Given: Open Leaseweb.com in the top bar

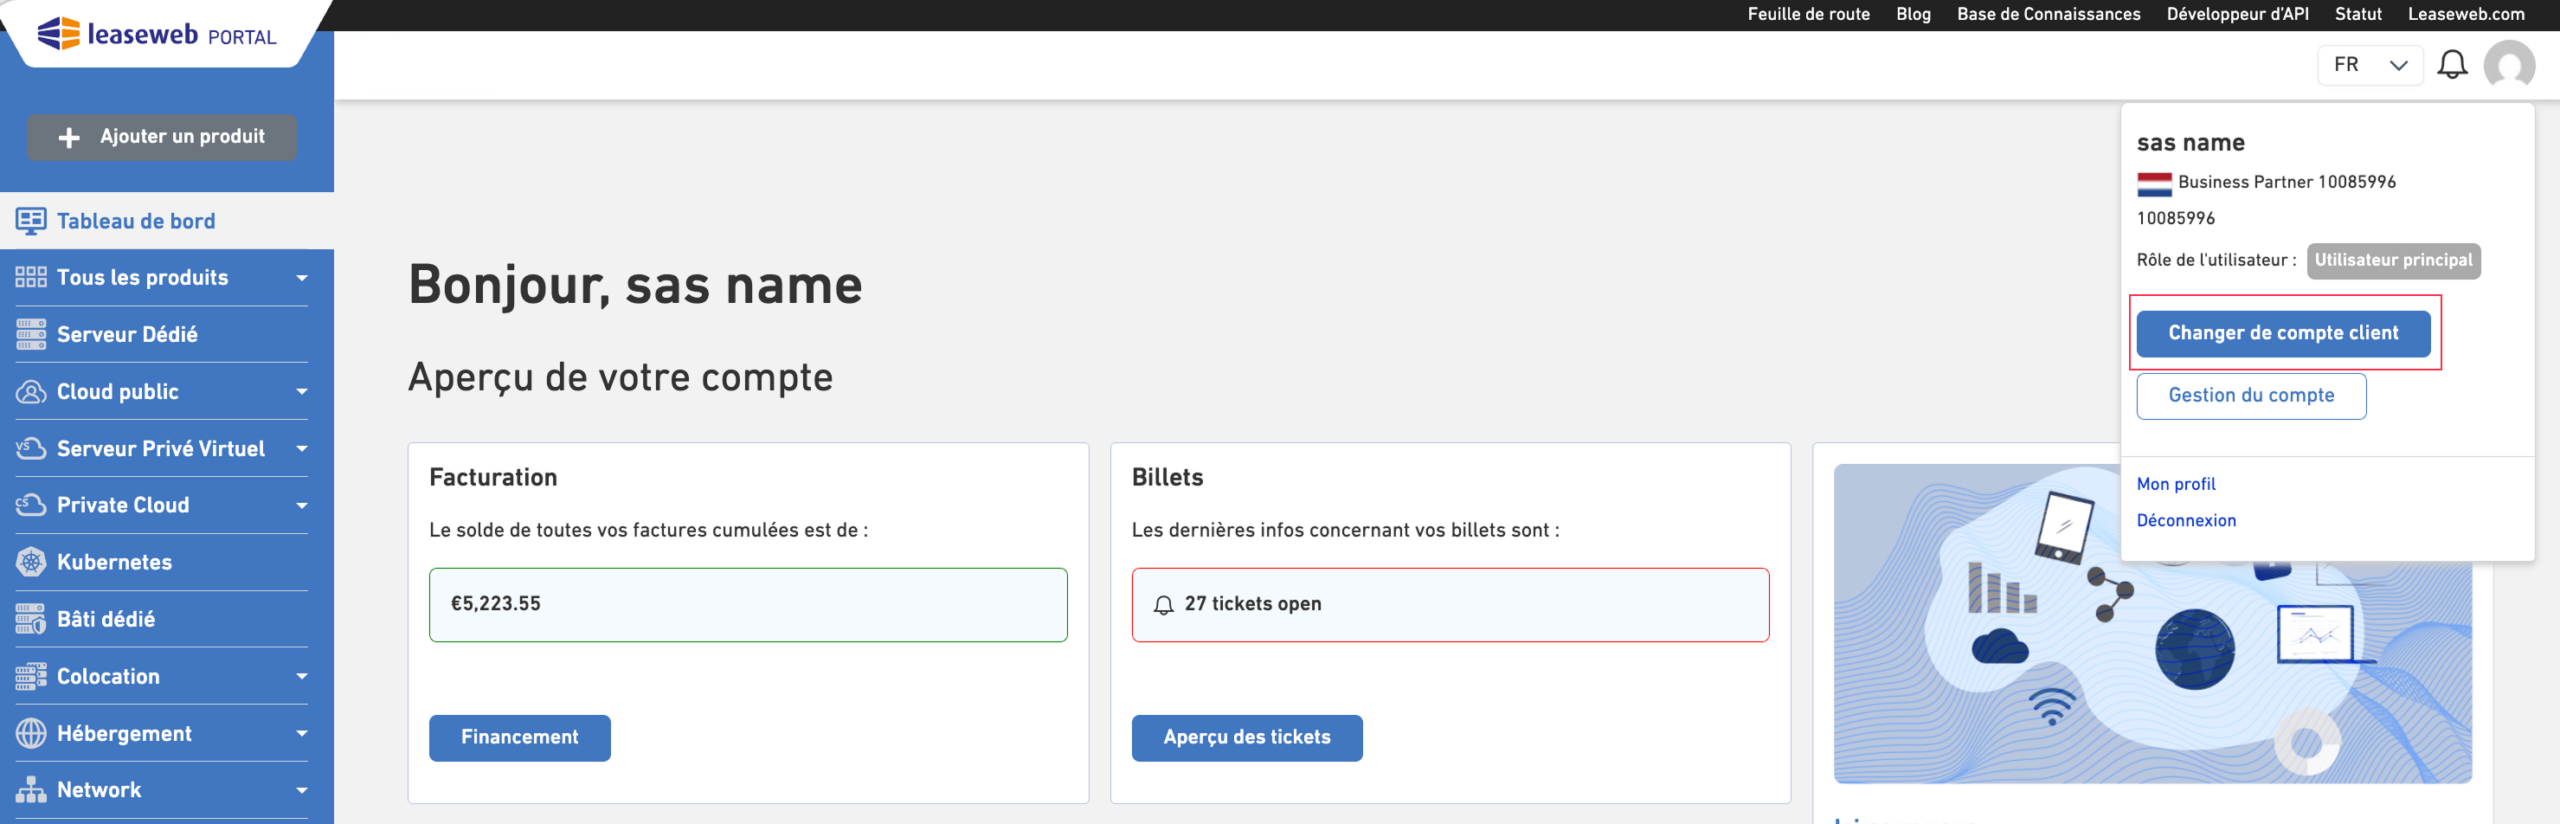Looking at the screenshot, I should coord(2466,14).
